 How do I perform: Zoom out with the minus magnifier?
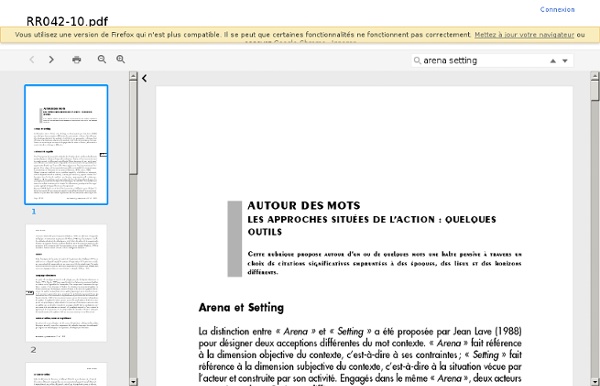point(102,59)
